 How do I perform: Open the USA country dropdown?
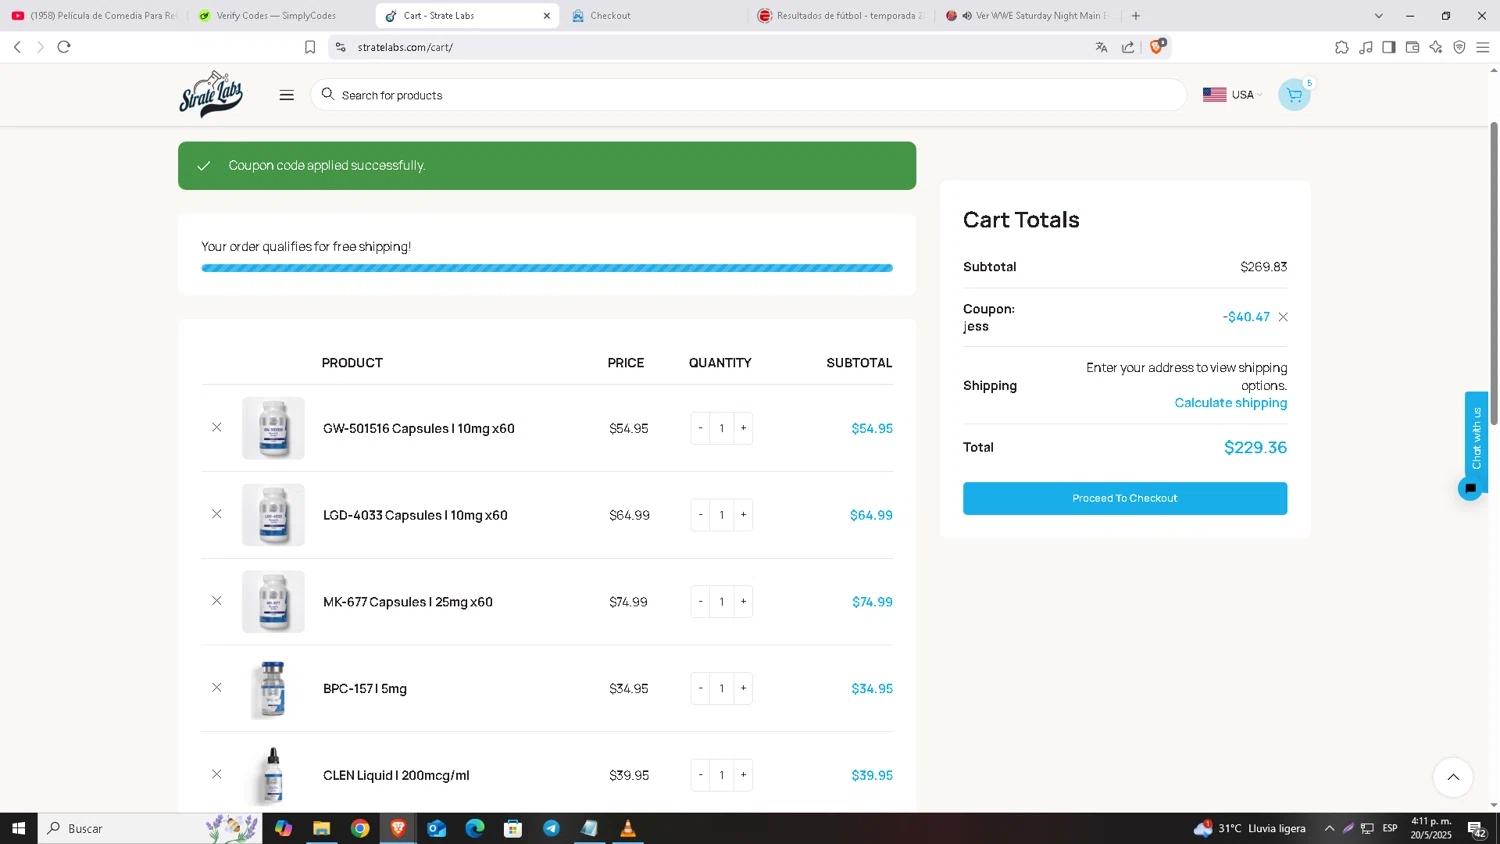[1232, 95]
